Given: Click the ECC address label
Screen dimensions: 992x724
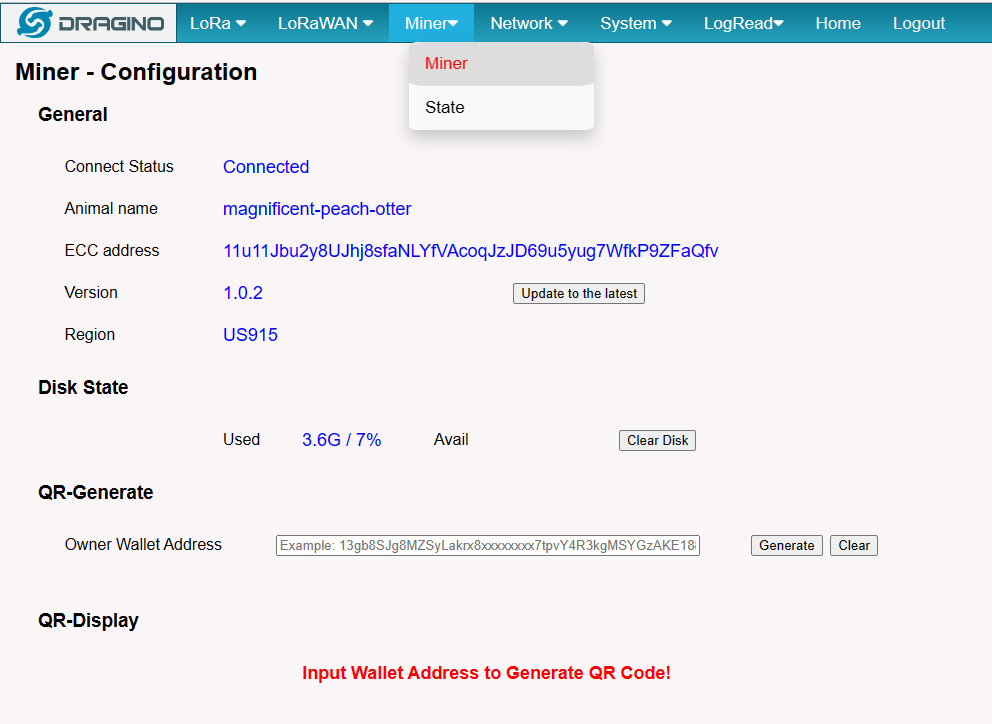Looking at the screenshot, I should tap(112, 251).
